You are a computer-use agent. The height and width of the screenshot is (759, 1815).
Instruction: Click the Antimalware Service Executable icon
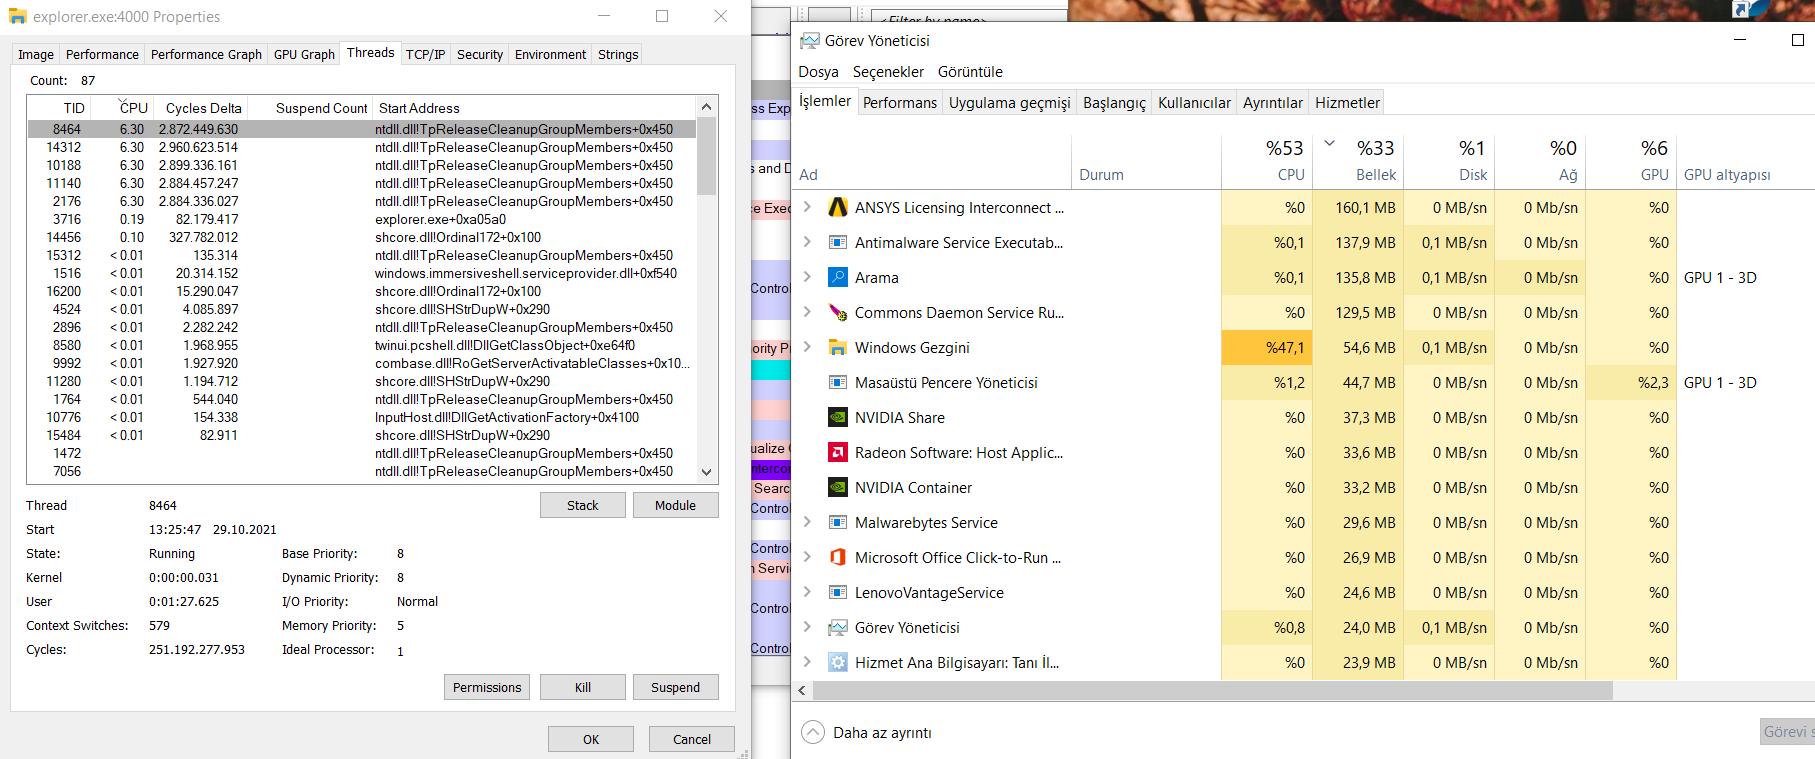[838, 243]
